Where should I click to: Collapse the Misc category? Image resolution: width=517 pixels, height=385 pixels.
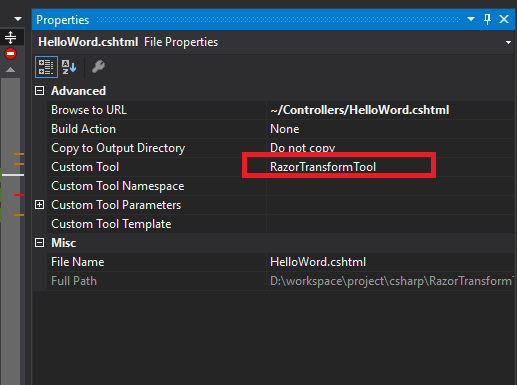click(x=40, y=243)
